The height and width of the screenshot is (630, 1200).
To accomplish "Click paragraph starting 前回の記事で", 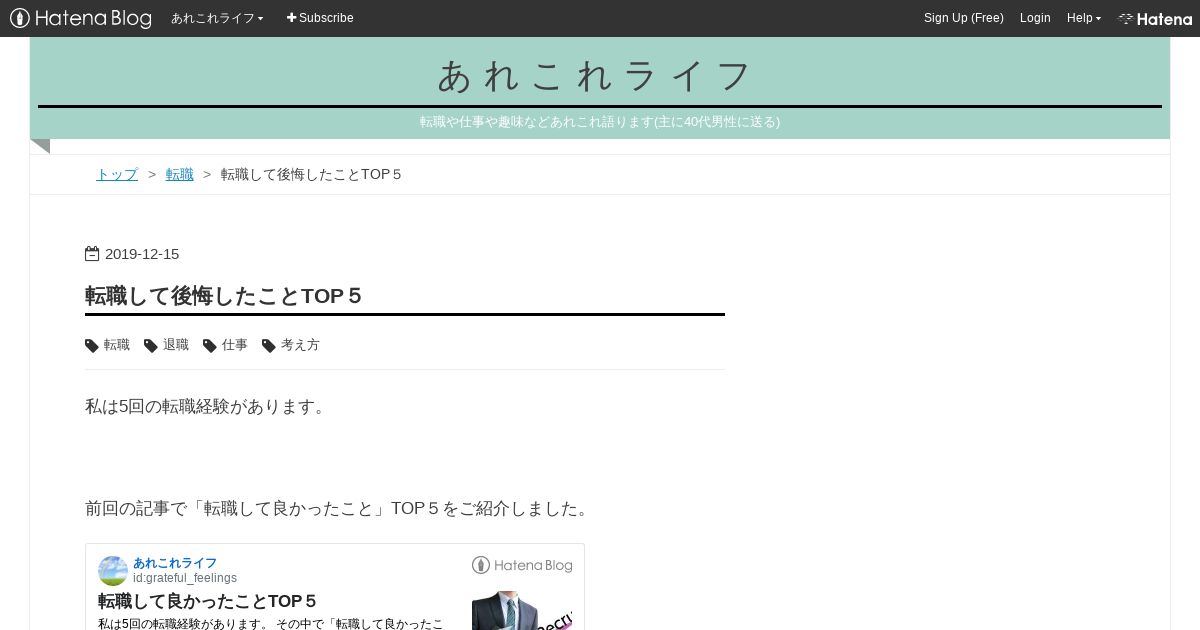I will 339,509.
